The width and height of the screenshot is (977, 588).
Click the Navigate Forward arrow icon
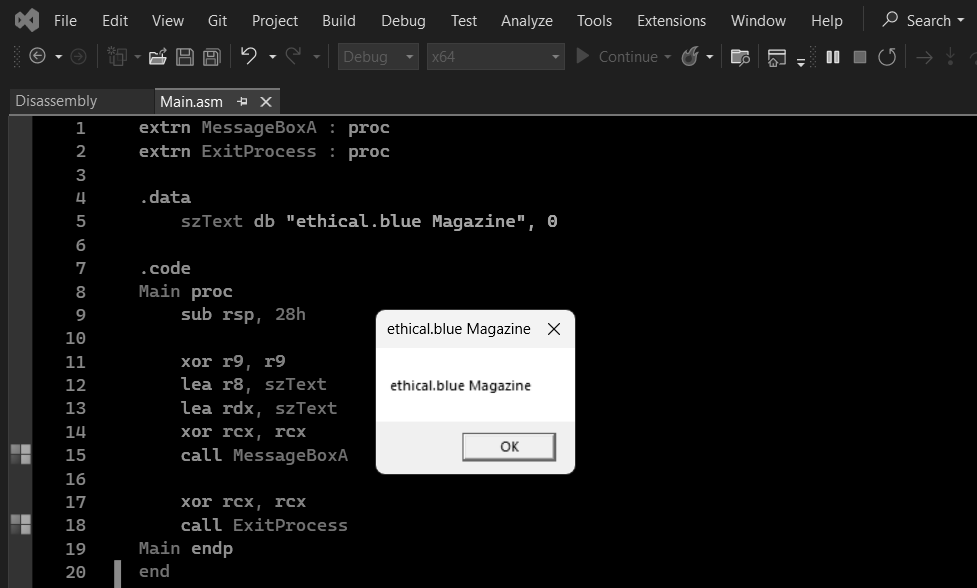tap(78, 57)
